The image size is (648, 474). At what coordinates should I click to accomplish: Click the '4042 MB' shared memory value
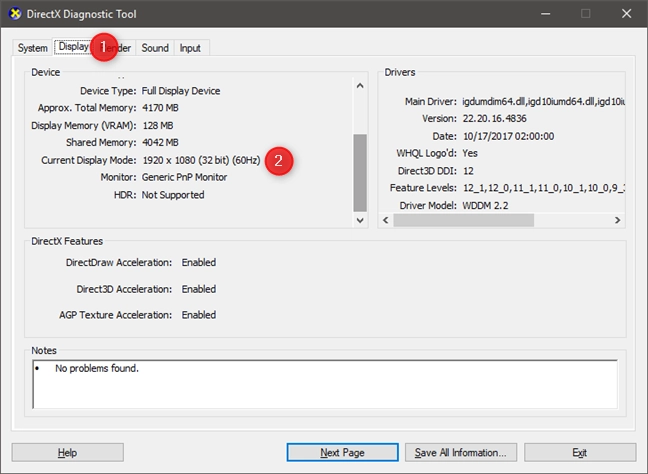coord(160,143)
